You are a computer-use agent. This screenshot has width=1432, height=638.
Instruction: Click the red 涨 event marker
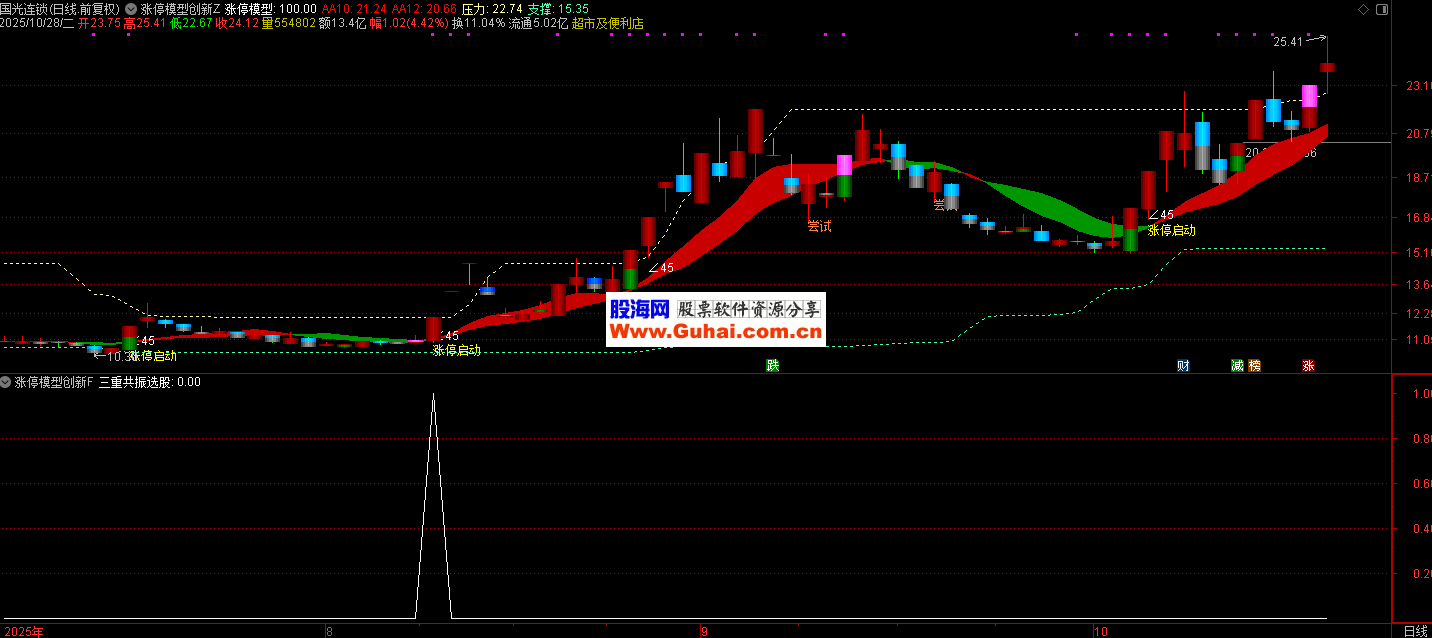(x=1308, y=366)
